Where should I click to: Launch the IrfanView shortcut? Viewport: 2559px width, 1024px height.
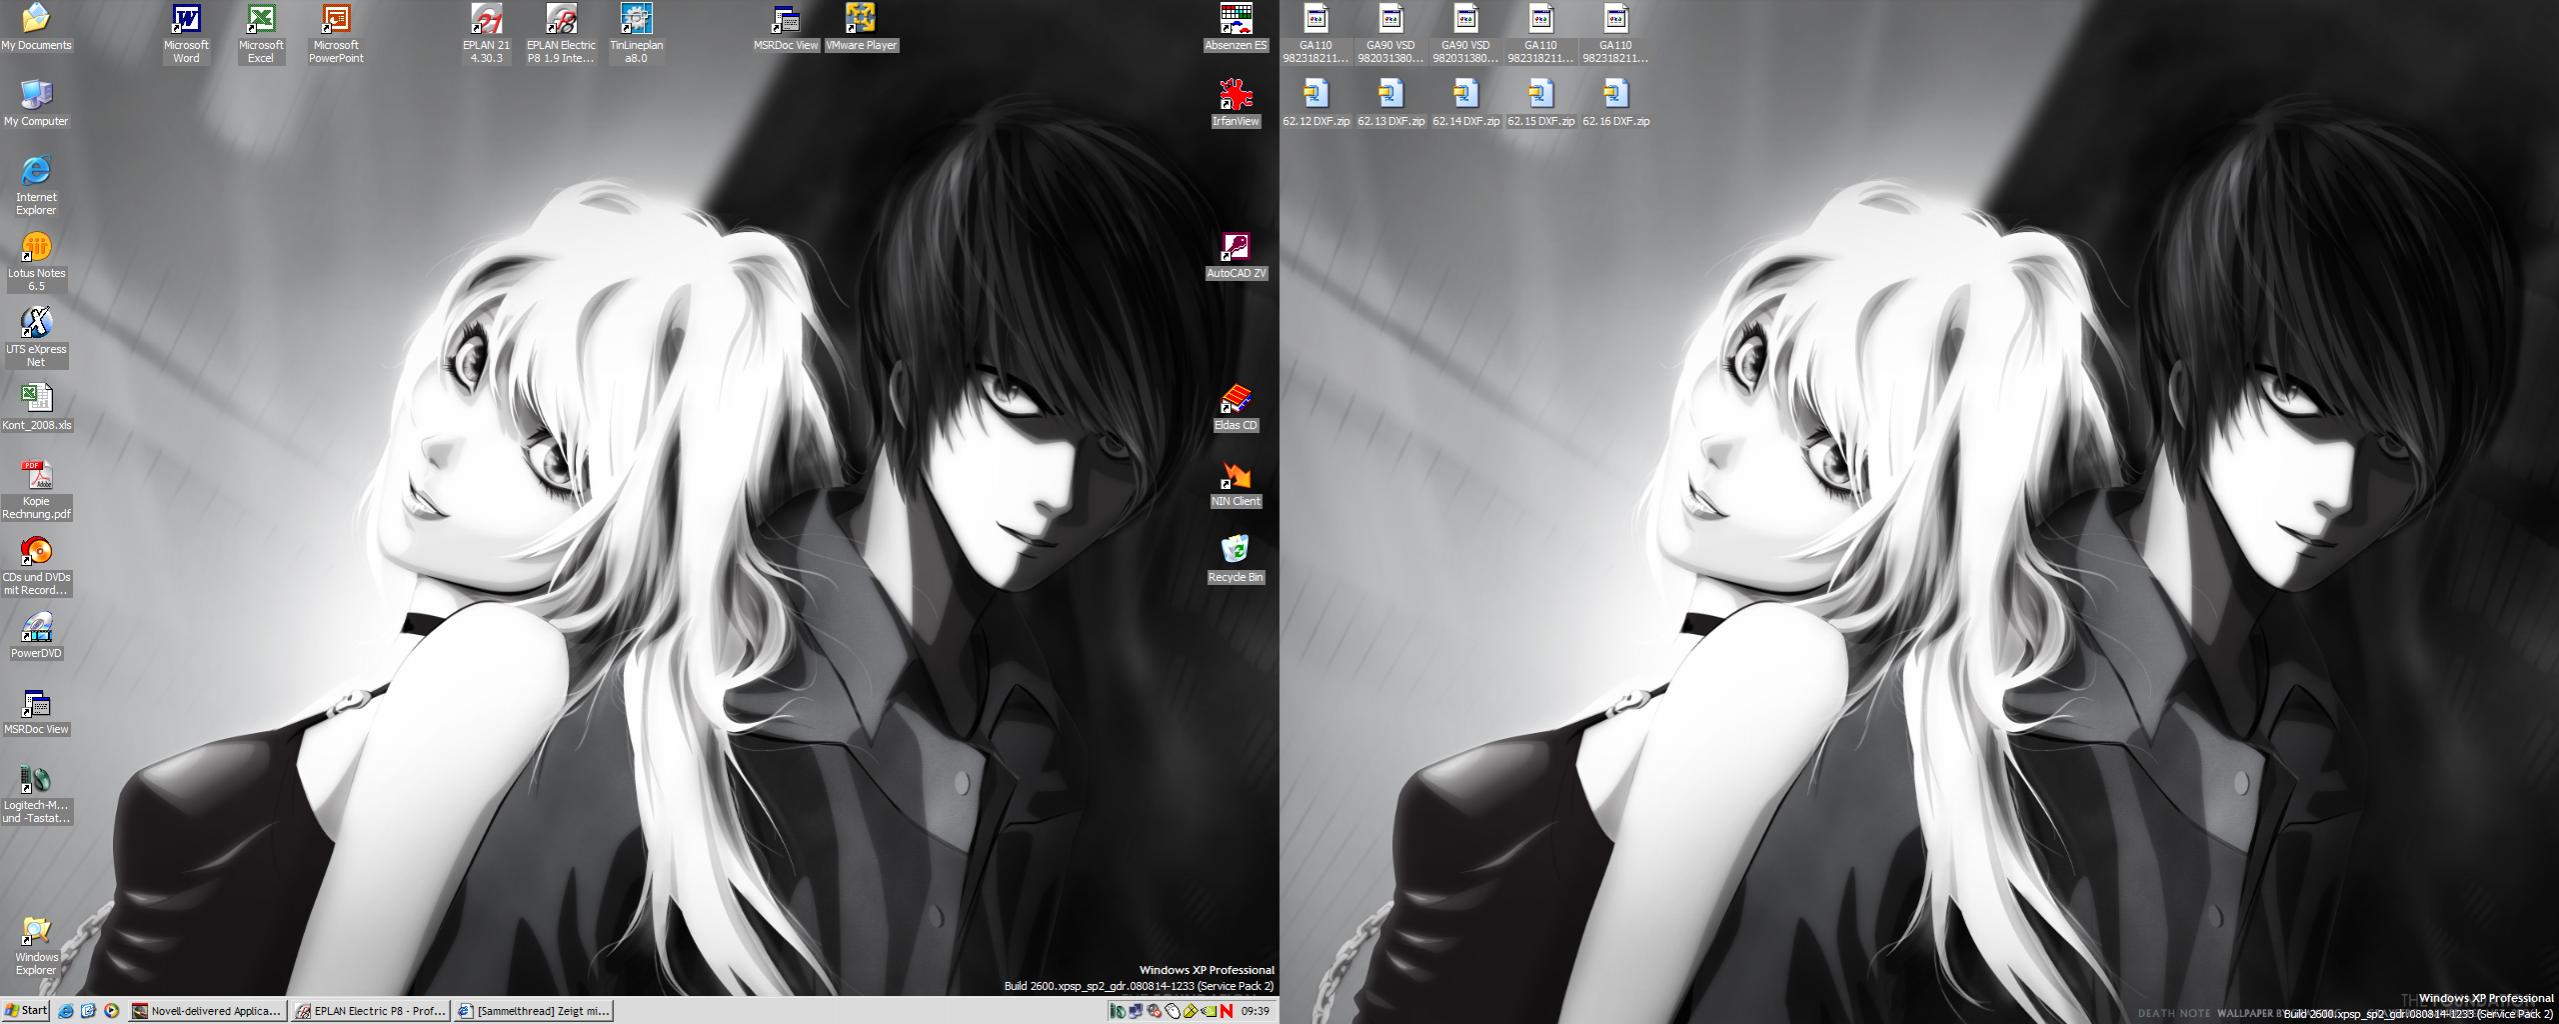point(1236,103)
